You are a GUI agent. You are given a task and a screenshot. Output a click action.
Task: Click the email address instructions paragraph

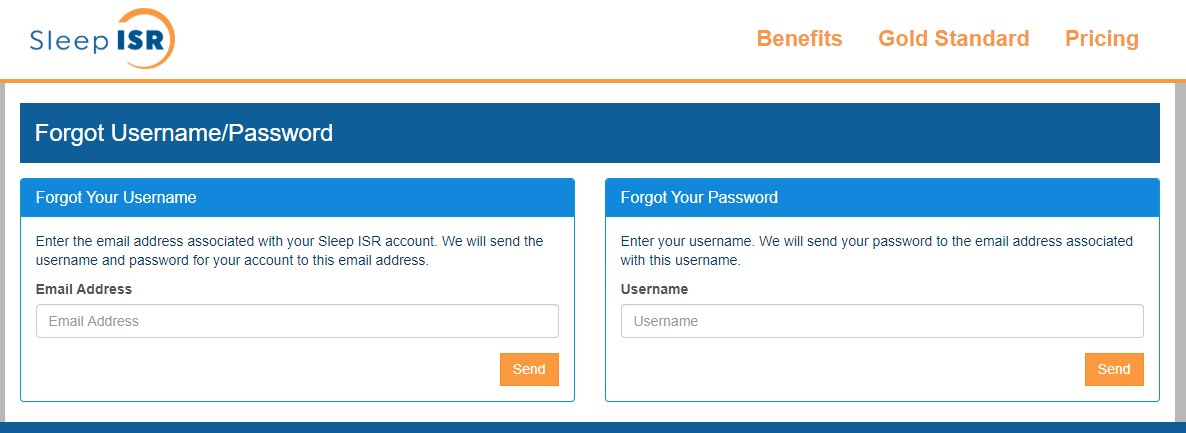tap(289, 251)
